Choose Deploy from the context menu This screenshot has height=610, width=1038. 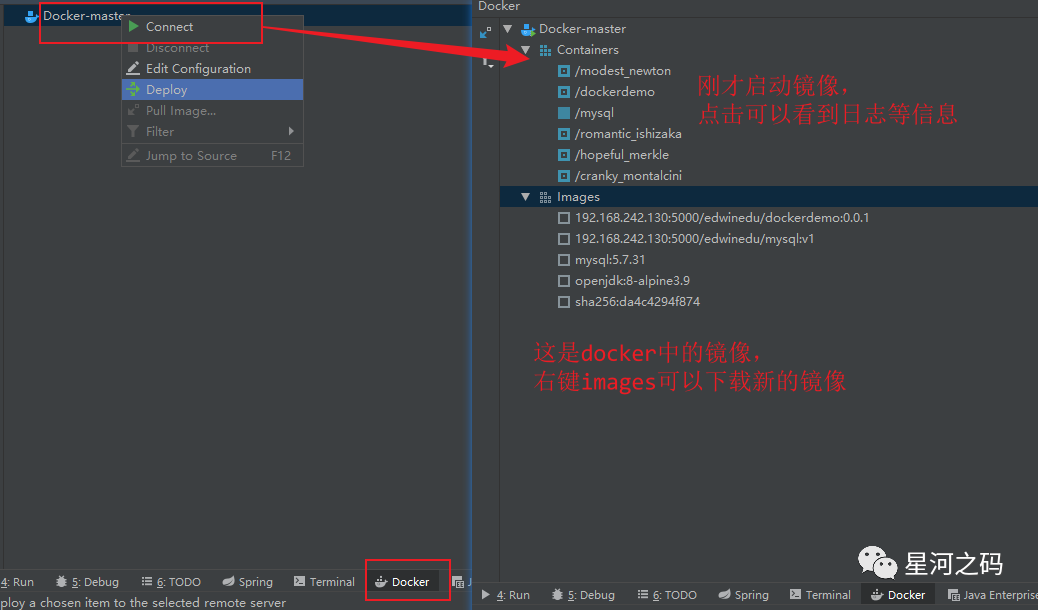[x=212, y=89]
